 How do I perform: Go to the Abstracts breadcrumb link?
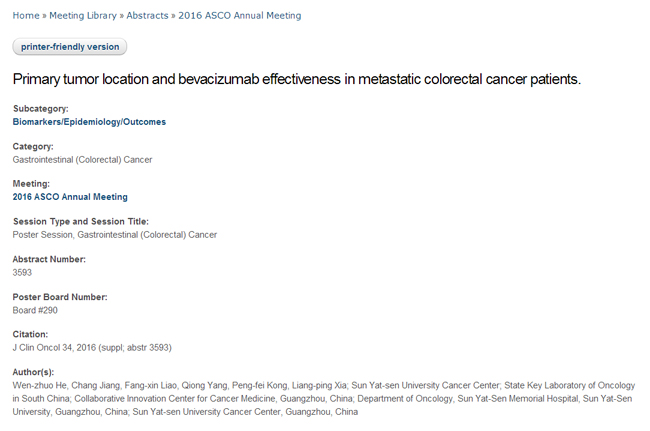(147, 16)
